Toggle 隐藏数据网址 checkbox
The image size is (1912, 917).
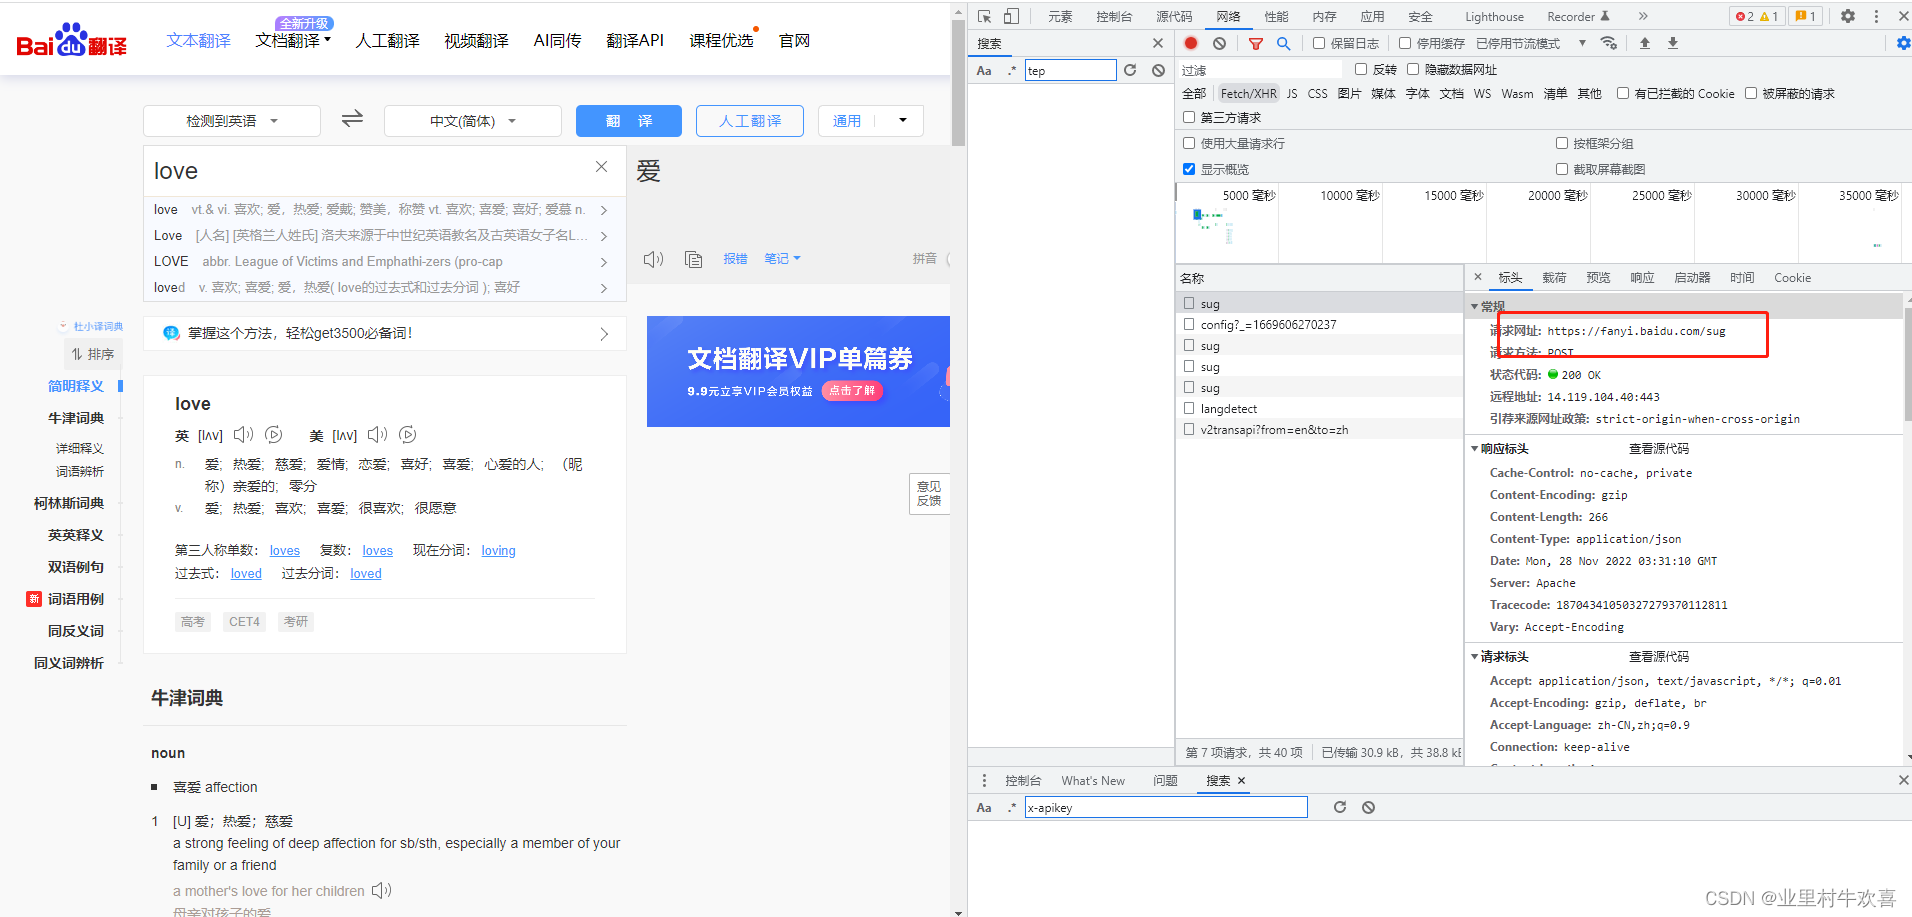(1413, 69)
